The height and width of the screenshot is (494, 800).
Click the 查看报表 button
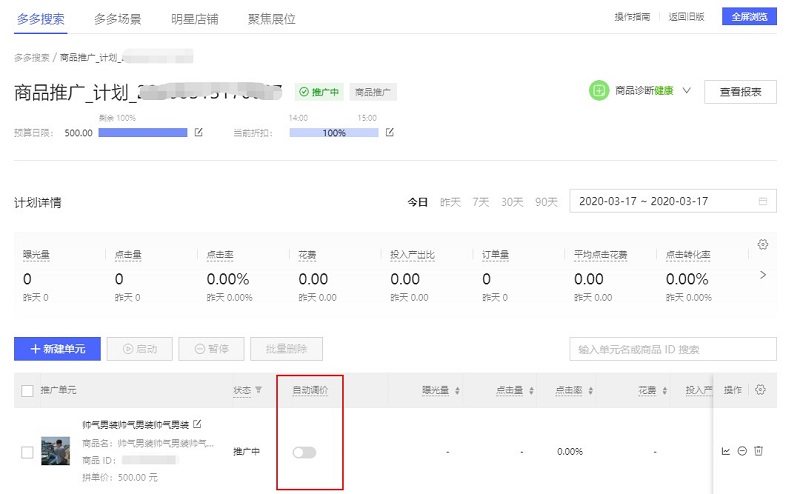pos(740,92)
